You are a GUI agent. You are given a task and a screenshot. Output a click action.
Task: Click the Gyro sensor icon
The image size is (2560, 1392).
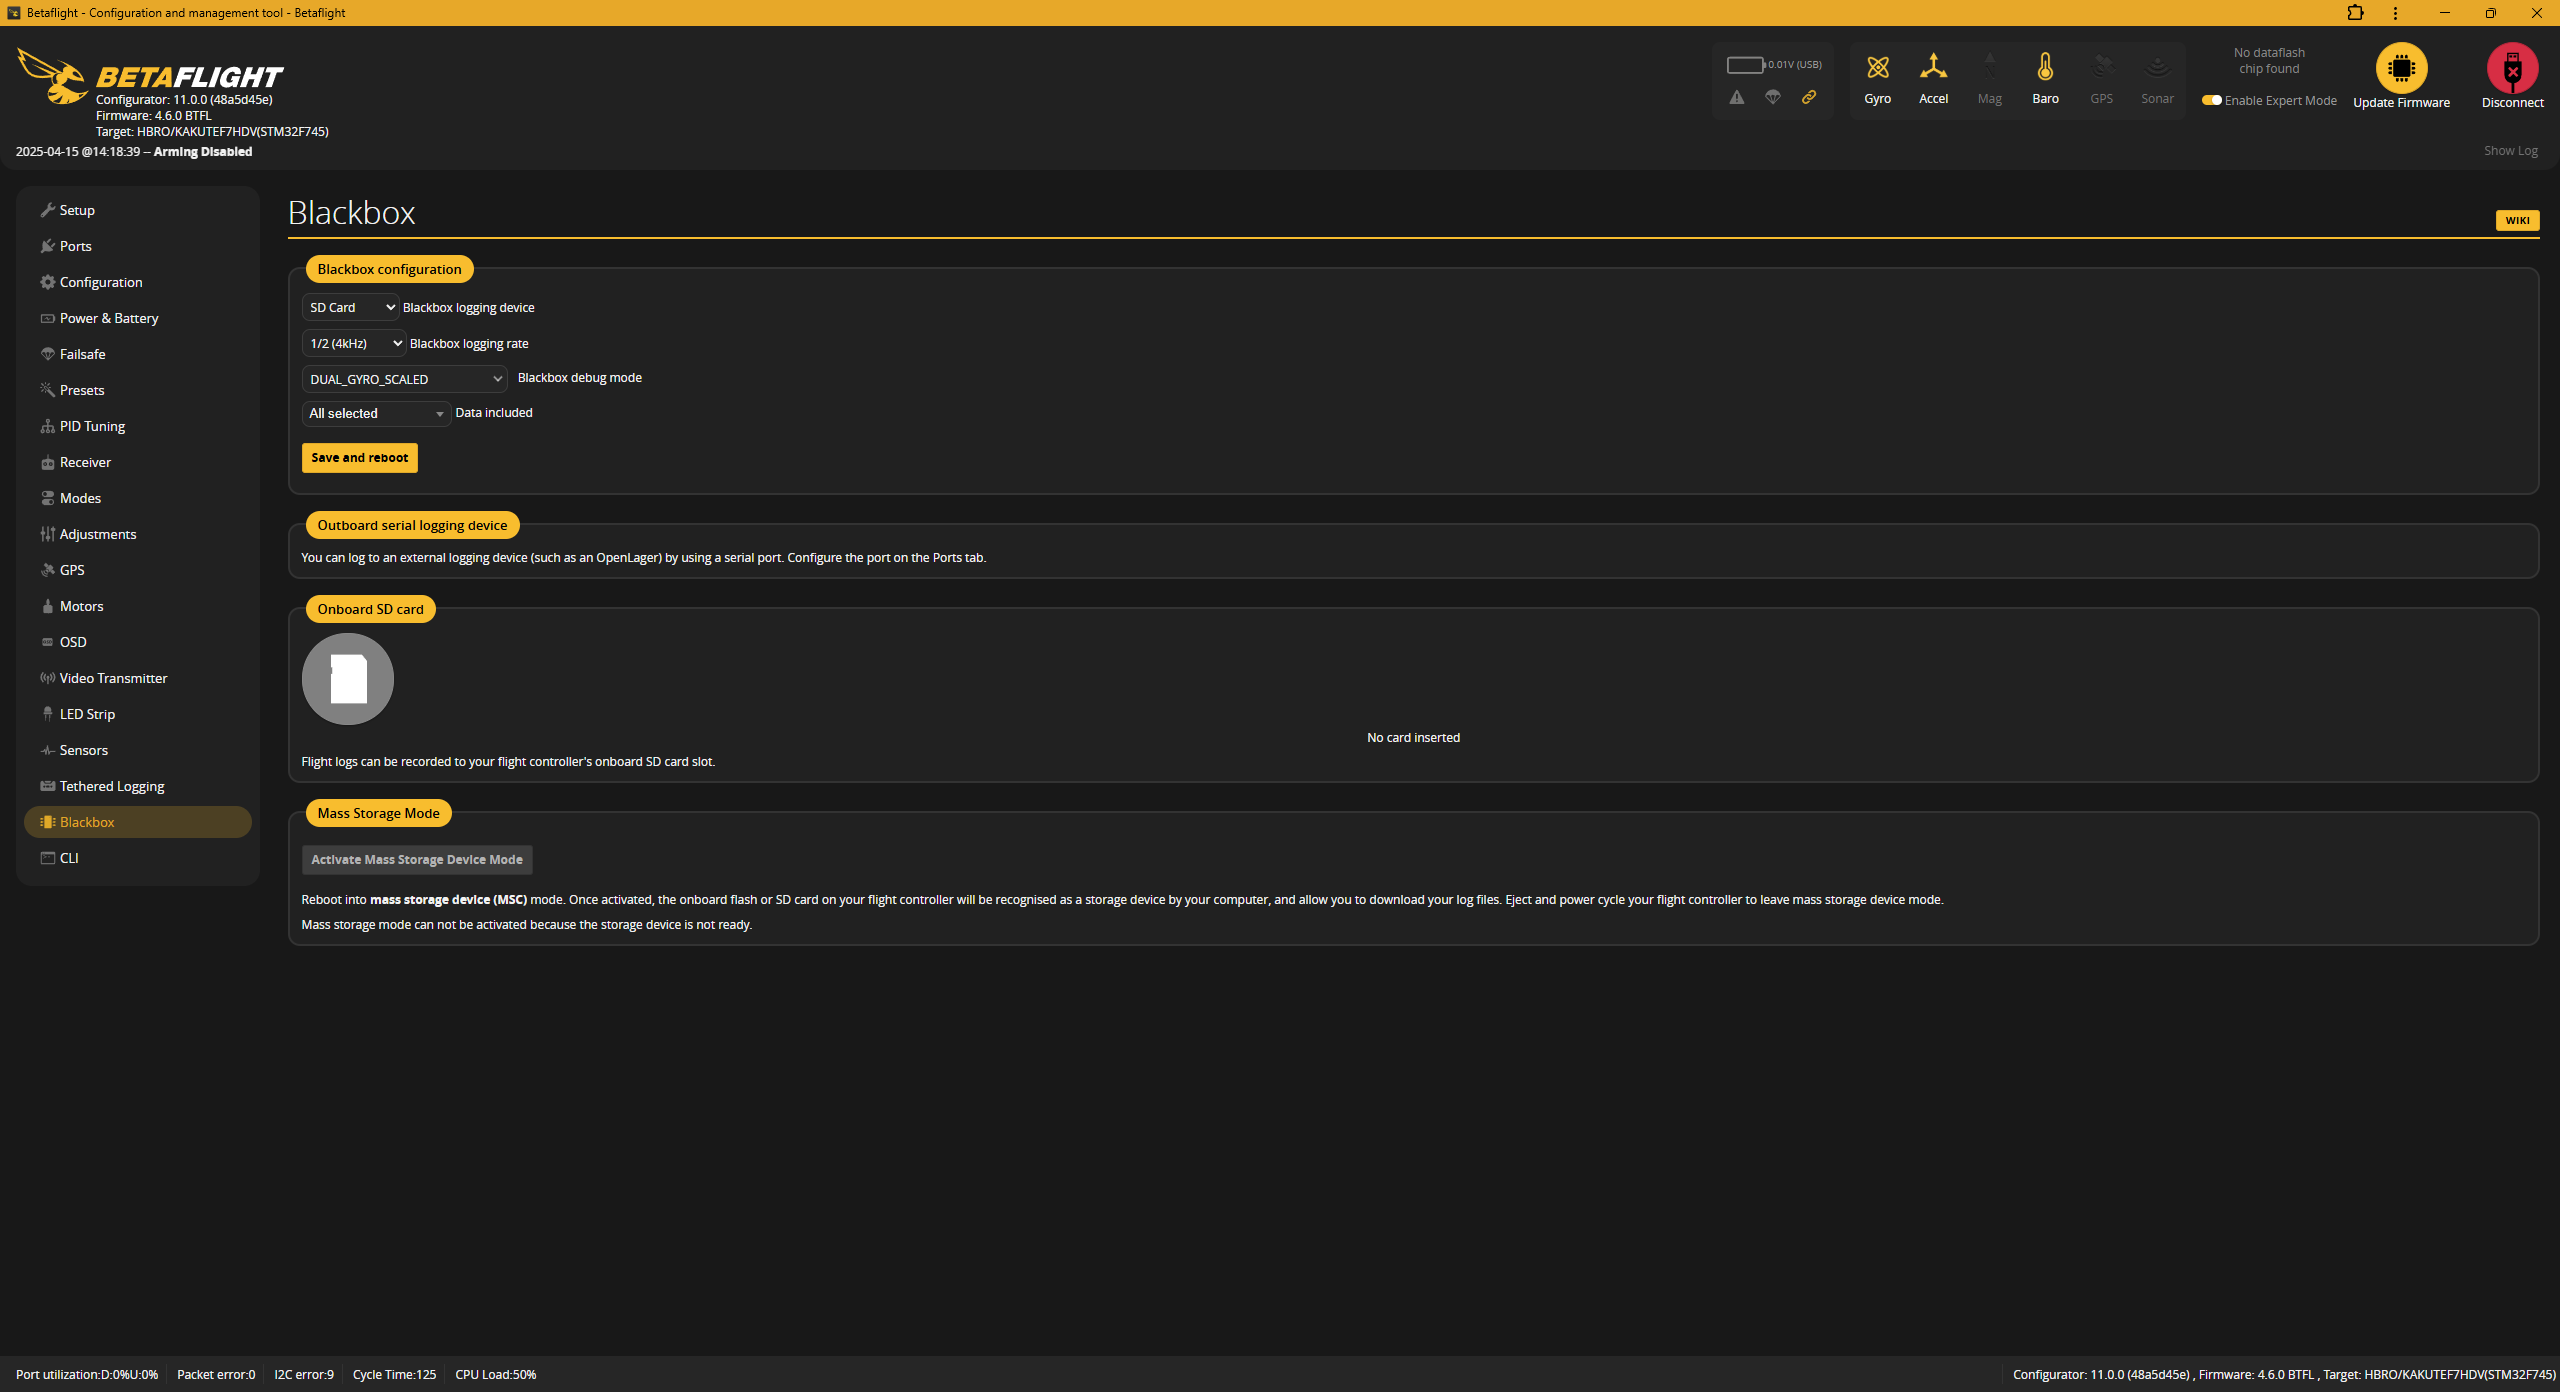(1877, 67)
